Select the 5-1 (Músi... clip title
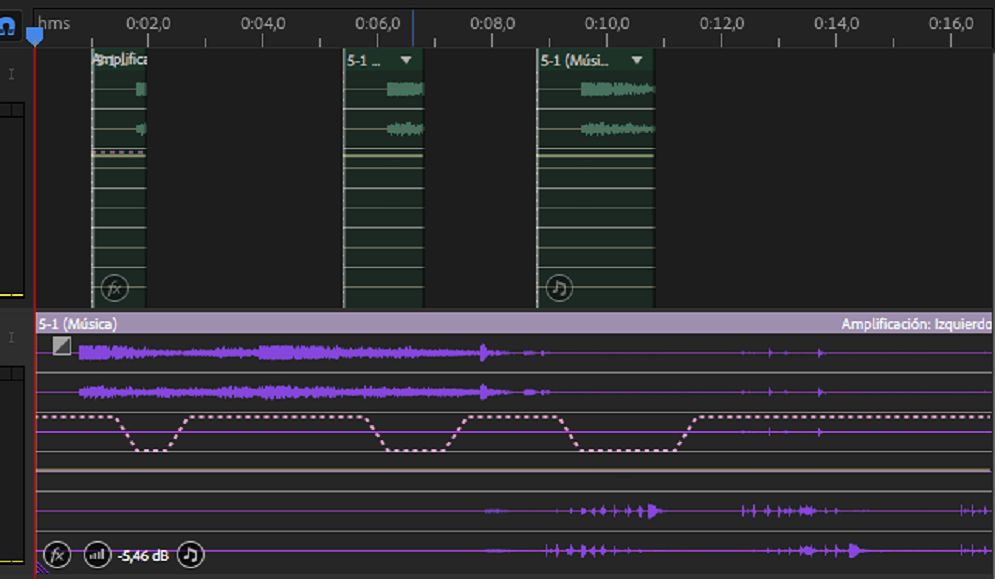This screenshot has width=995, height=579. click(574, 61)
